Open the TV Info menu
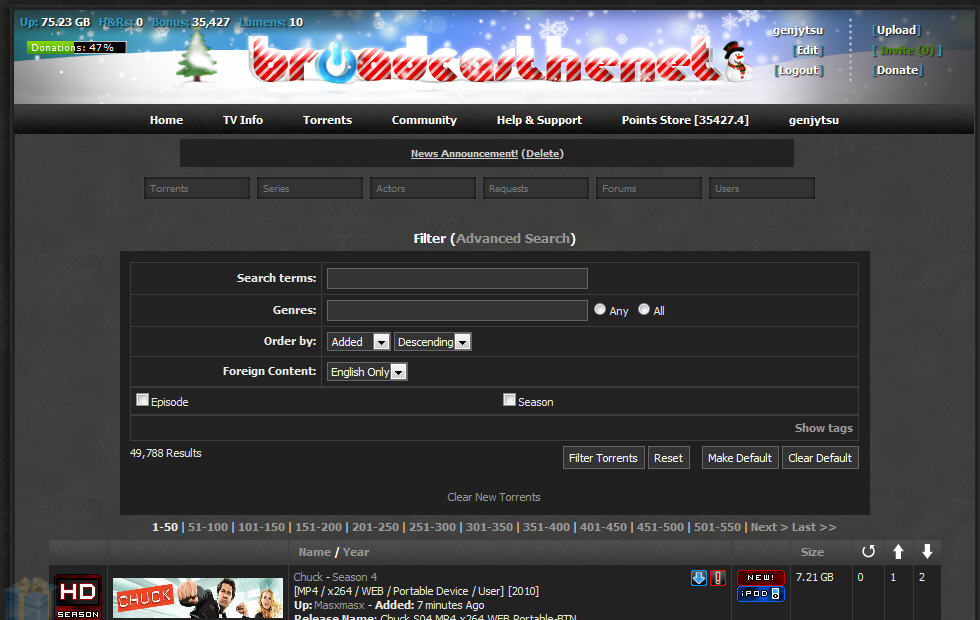This screenshot has height=620, width=980. click(x=242, y=120)
